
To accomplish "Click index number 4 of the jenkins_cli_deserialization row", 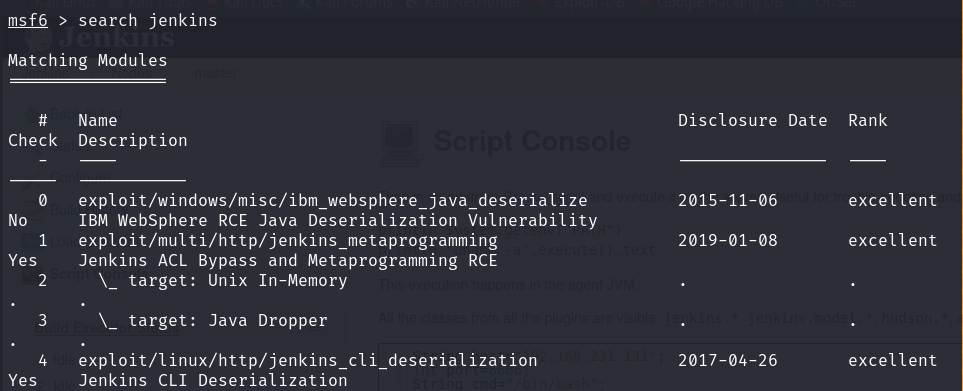I will [x=42, y=360].
